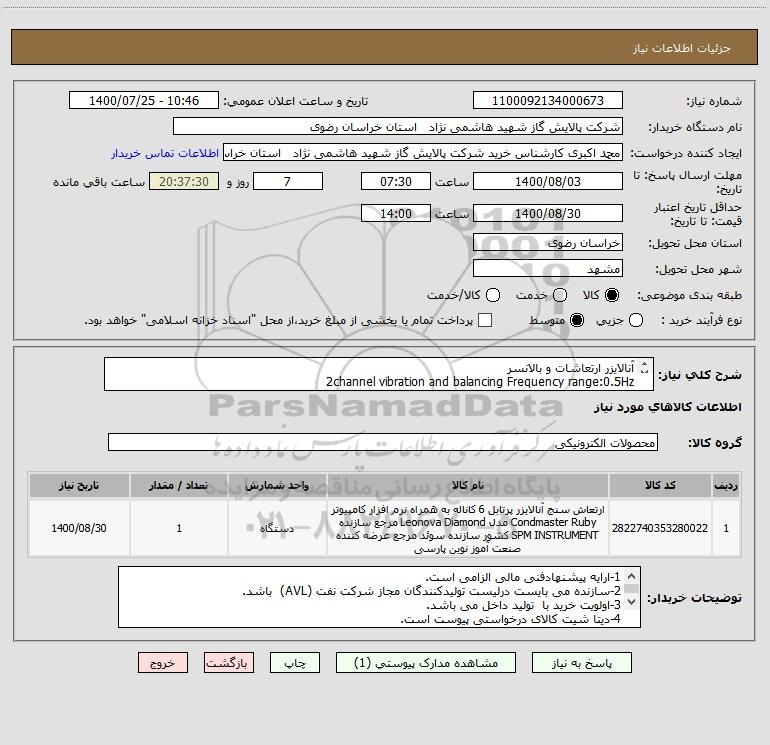
Task: Click the price validity date 1400/08/30 field
Action: pyautogui.click(x=548, y=213)
